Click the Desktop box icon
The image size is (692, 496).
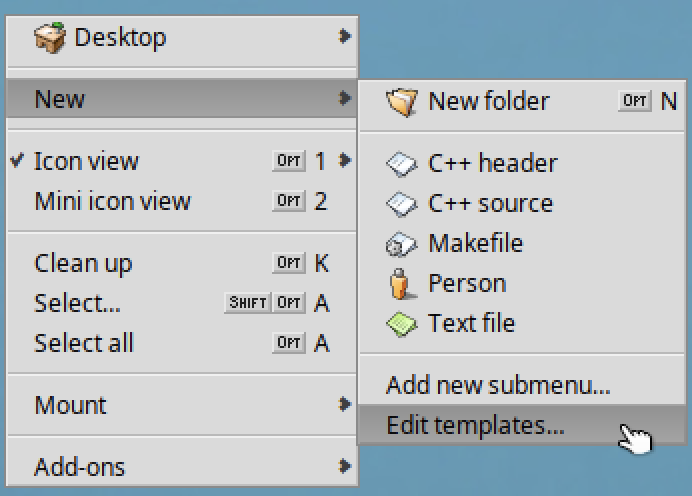(50, 38)
